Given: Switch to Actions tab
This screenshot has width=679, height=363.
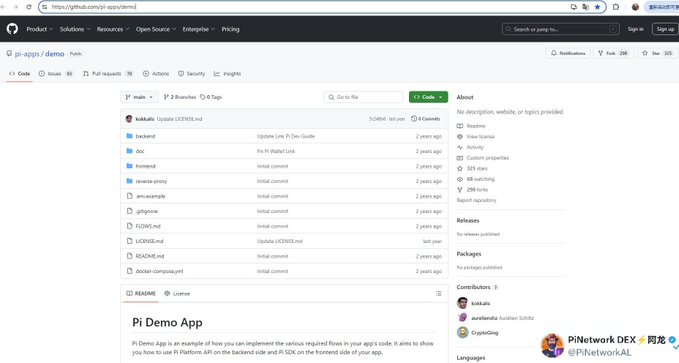Looking at the screenshot, I should [x=156, y=74].
